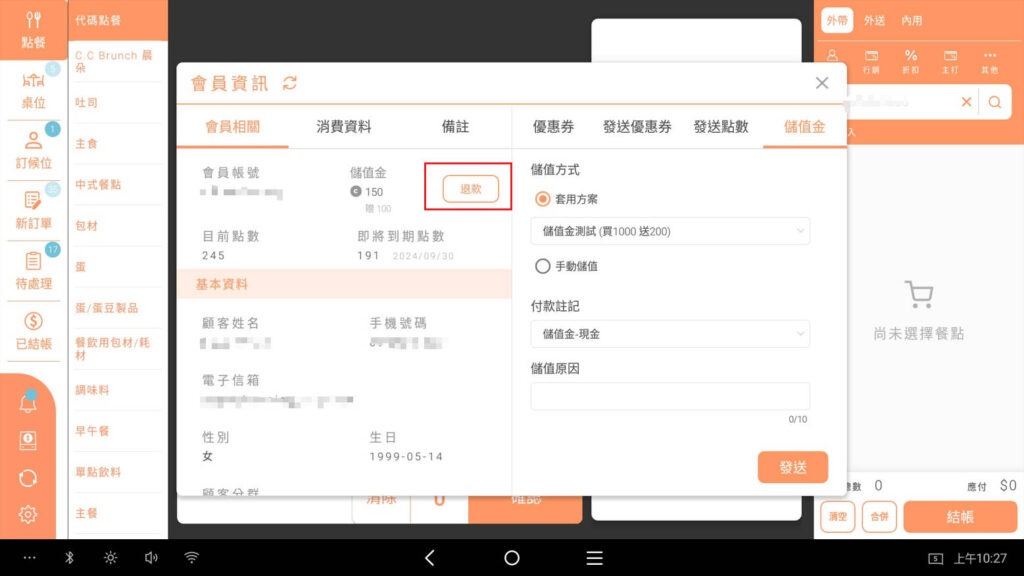
Task: Select the 手動儲值 radio option
Action: (x=543, y=267)
